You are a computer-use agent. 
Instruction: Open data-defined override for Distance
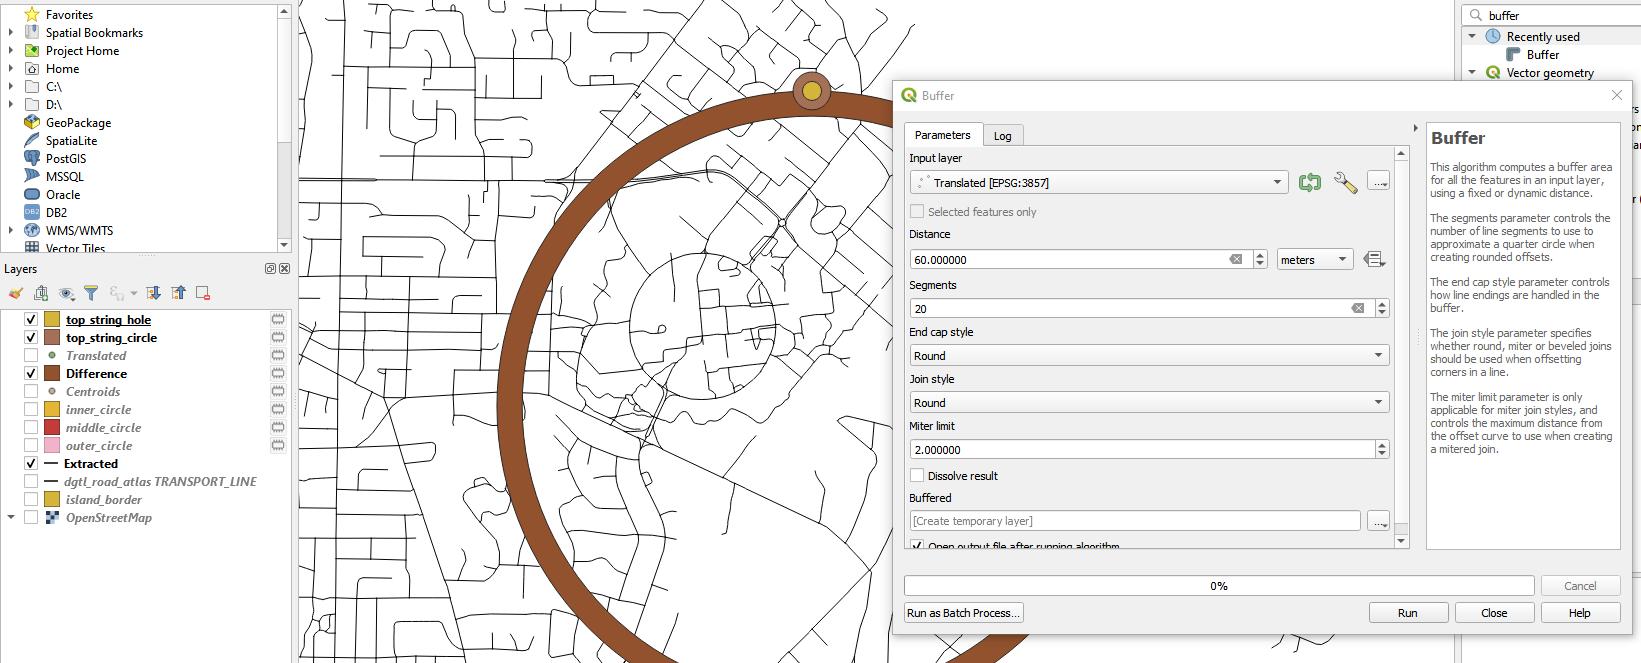click(1374, 259)
